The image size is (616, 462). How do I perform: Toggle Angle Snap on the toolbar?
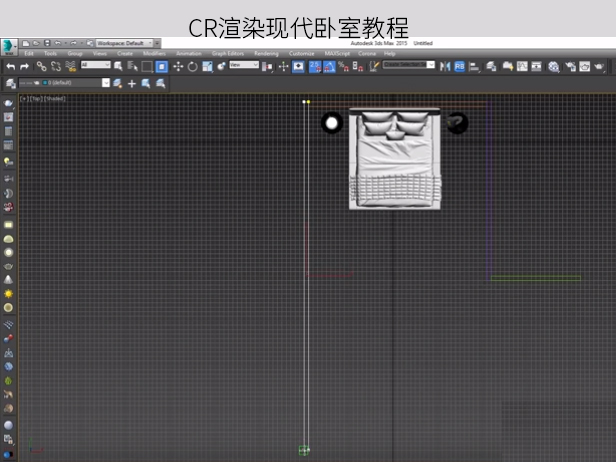328,66
